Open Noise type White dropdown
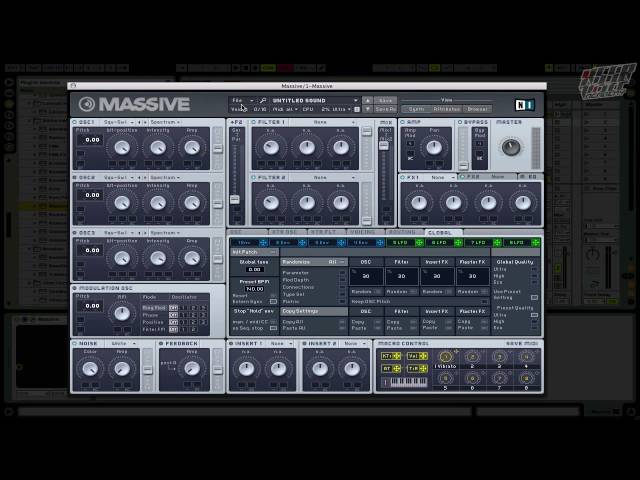 122,344
